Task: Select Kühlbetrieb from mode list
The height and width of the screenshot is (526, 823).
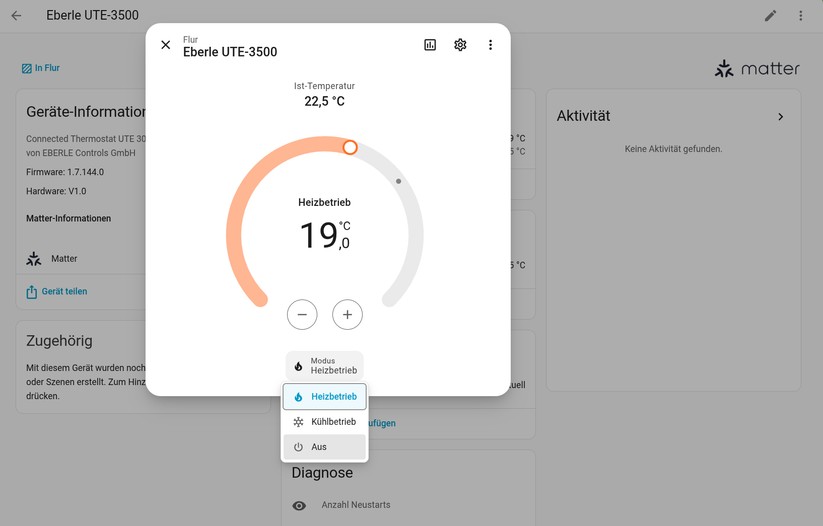Action: coord(324,422)
